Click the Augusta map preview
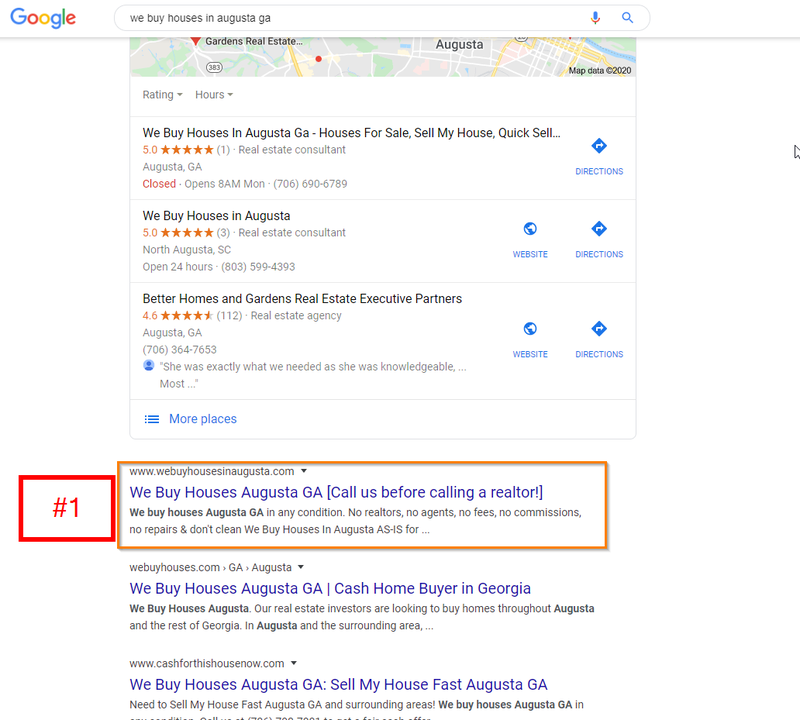The image size is (800, 720). tap(383, 57)
